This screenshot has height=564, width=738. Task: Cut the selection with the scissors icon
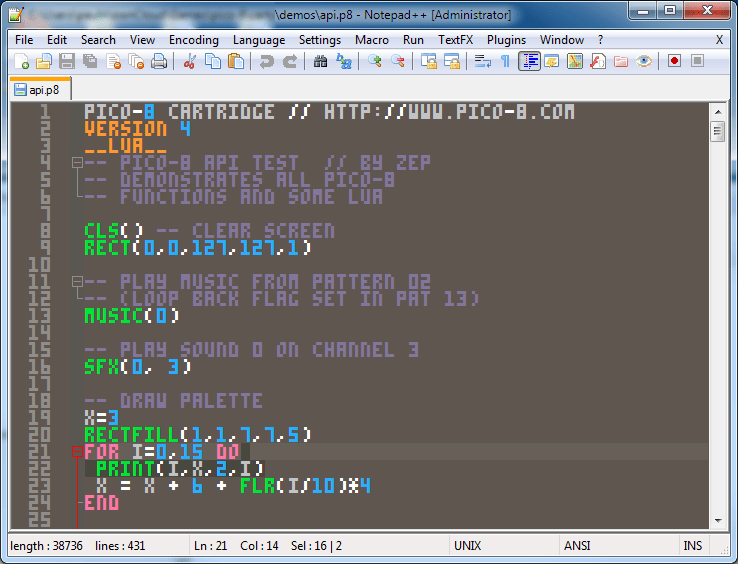[190, 61]
